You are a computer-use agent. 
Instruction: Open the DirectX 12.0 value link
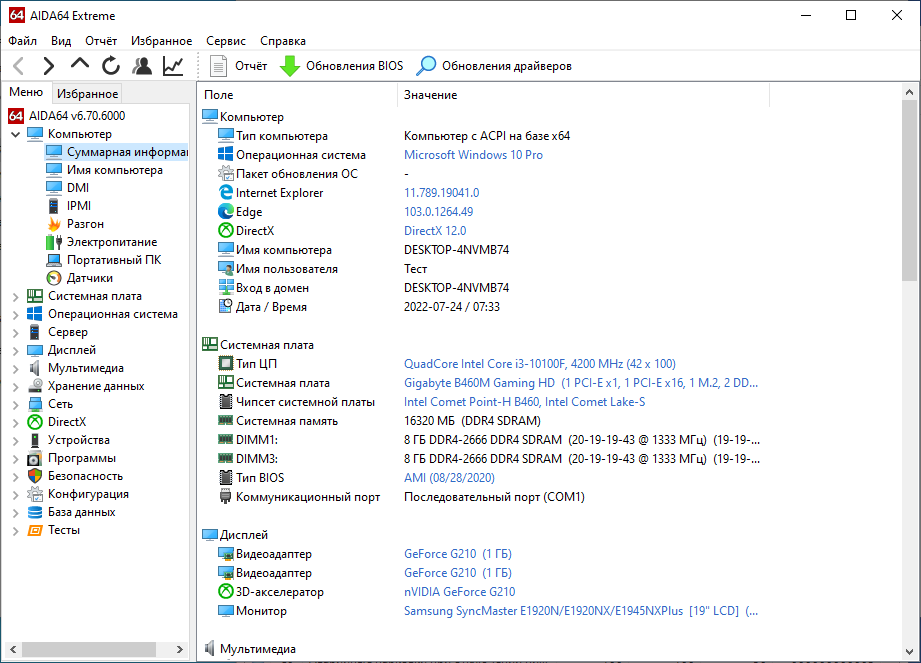click(x=435, y=231)
